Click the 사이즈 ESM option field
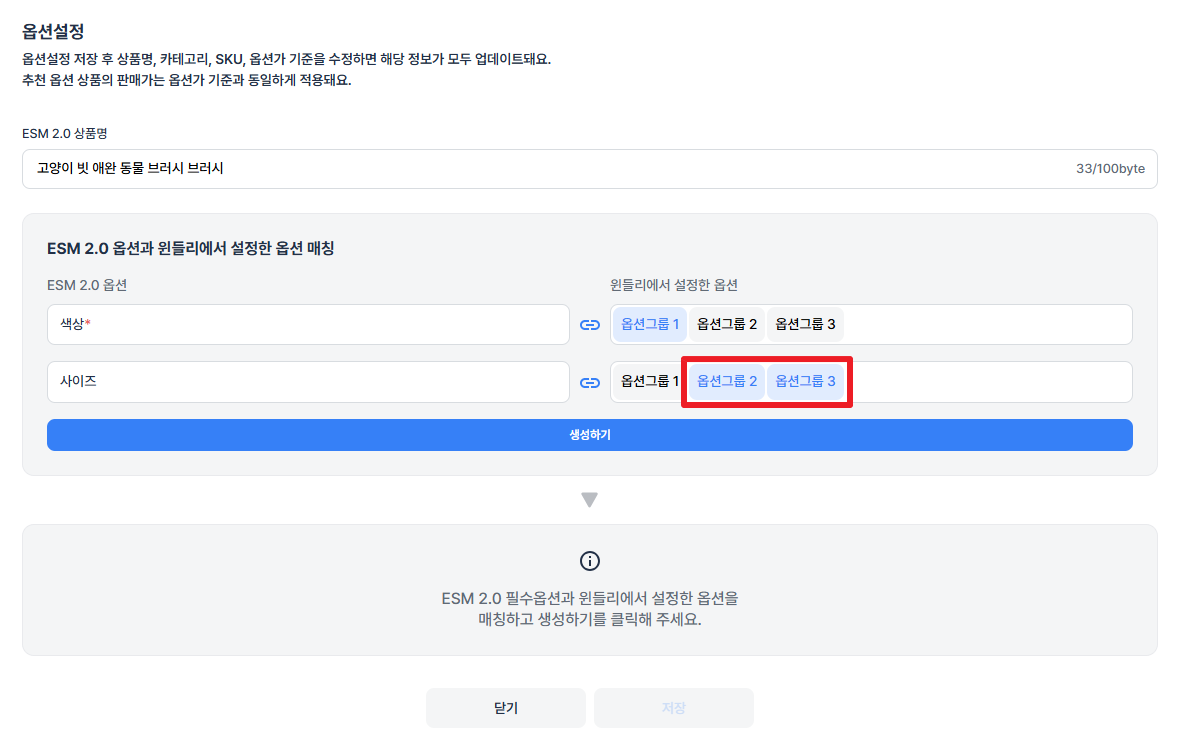This screenshot has width=1179, height=748. tap(308, 382)
